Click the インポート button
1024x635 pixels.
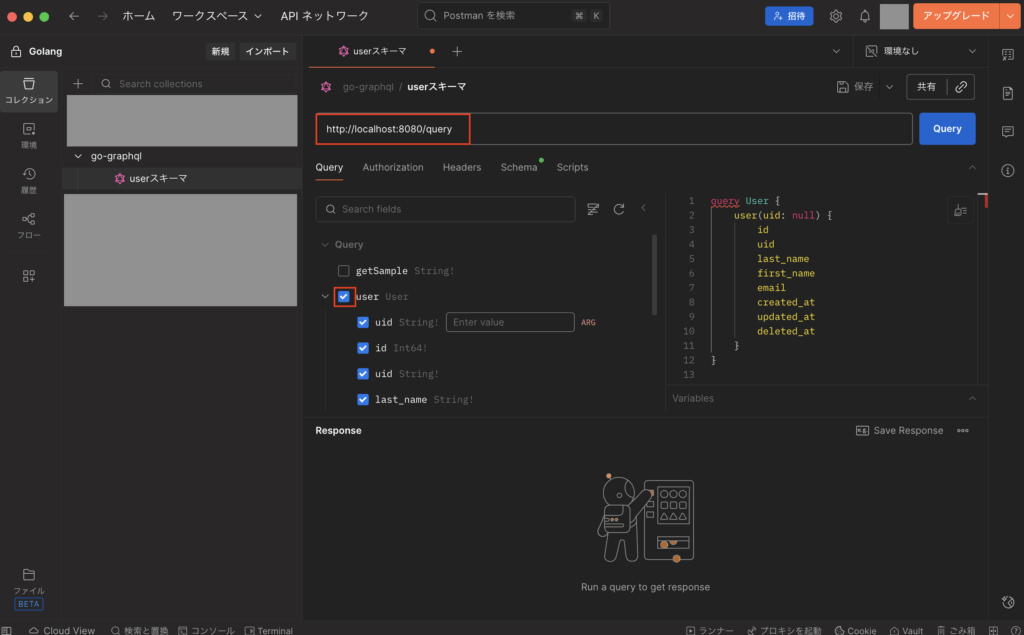pos(267,51)
